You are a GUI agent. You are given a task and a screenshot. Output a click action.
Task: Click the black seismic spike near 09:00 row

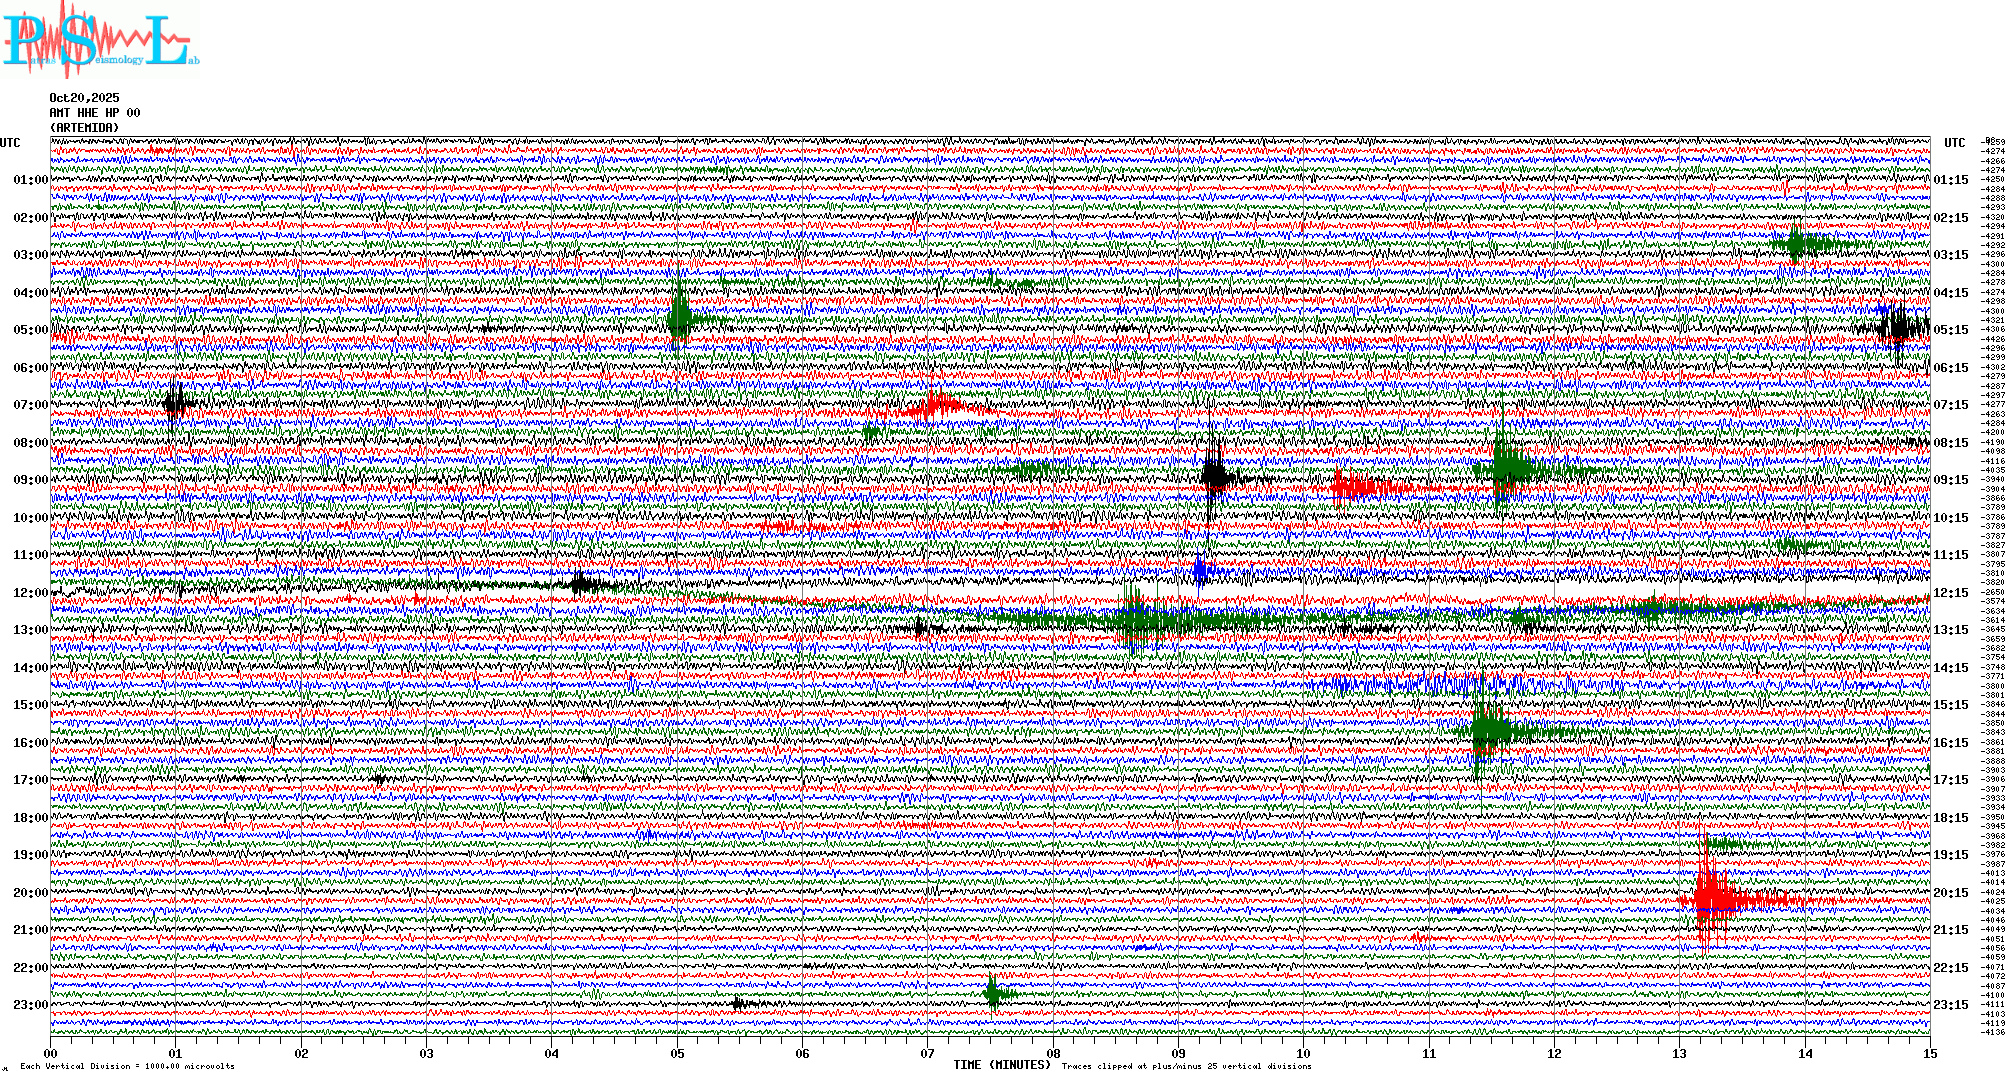[1213, 477]
